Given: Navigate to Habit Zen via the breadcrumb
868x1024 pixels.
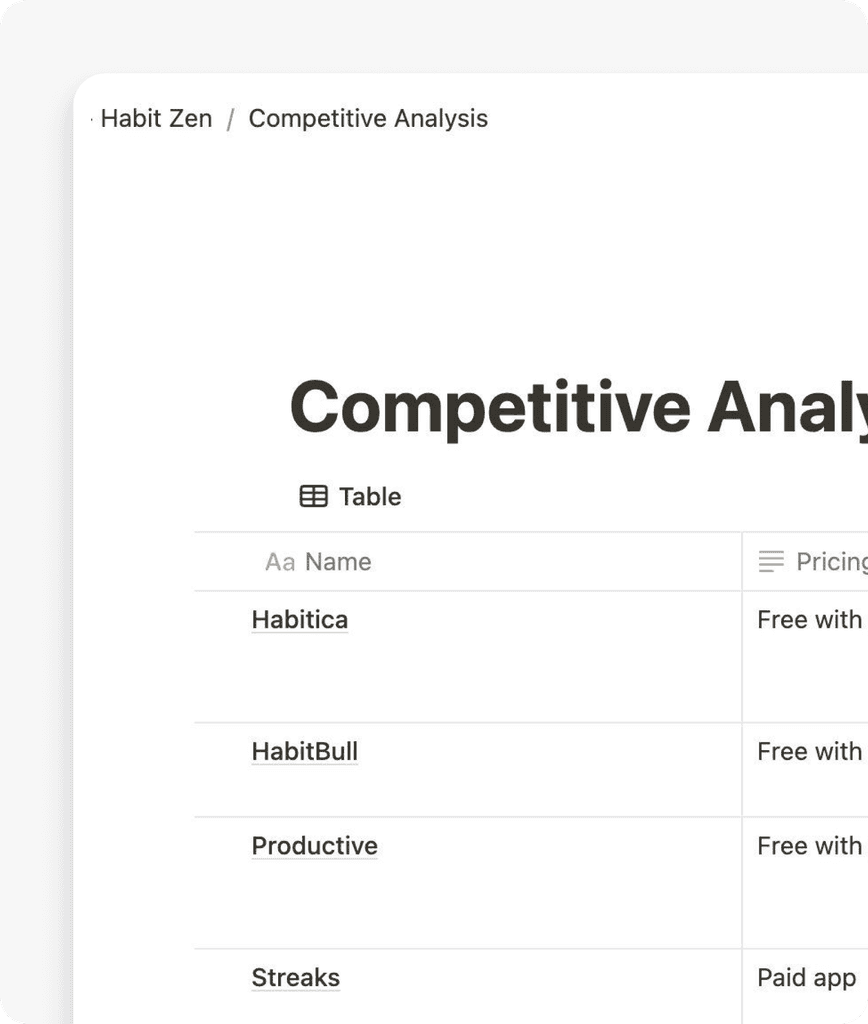Looking at the screenshot, I should (156, 118).
